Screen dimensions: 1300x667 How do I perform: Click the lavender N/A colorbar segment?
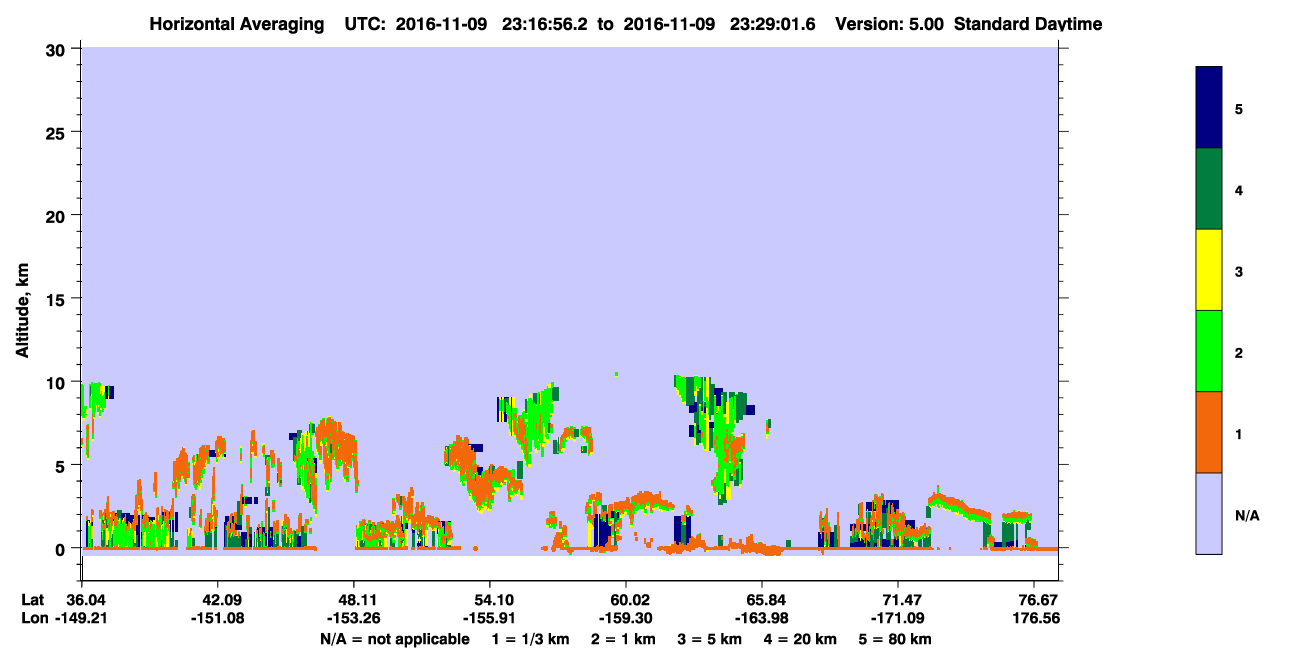click(1209, 513)
